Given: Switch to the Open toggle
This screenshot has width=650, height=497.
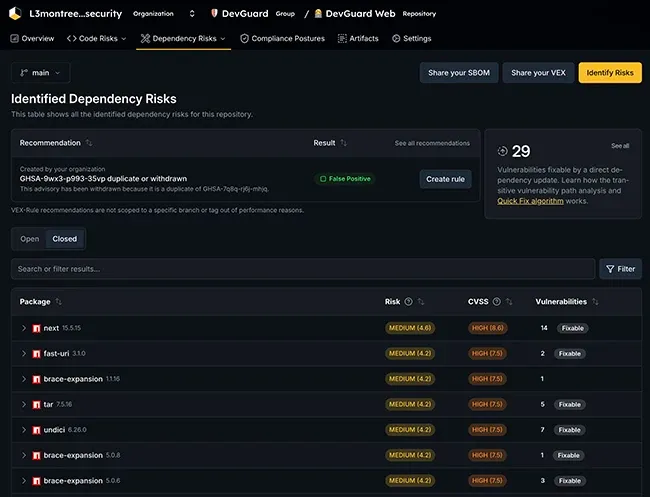Looking at the screenshot, I should 29,239.
